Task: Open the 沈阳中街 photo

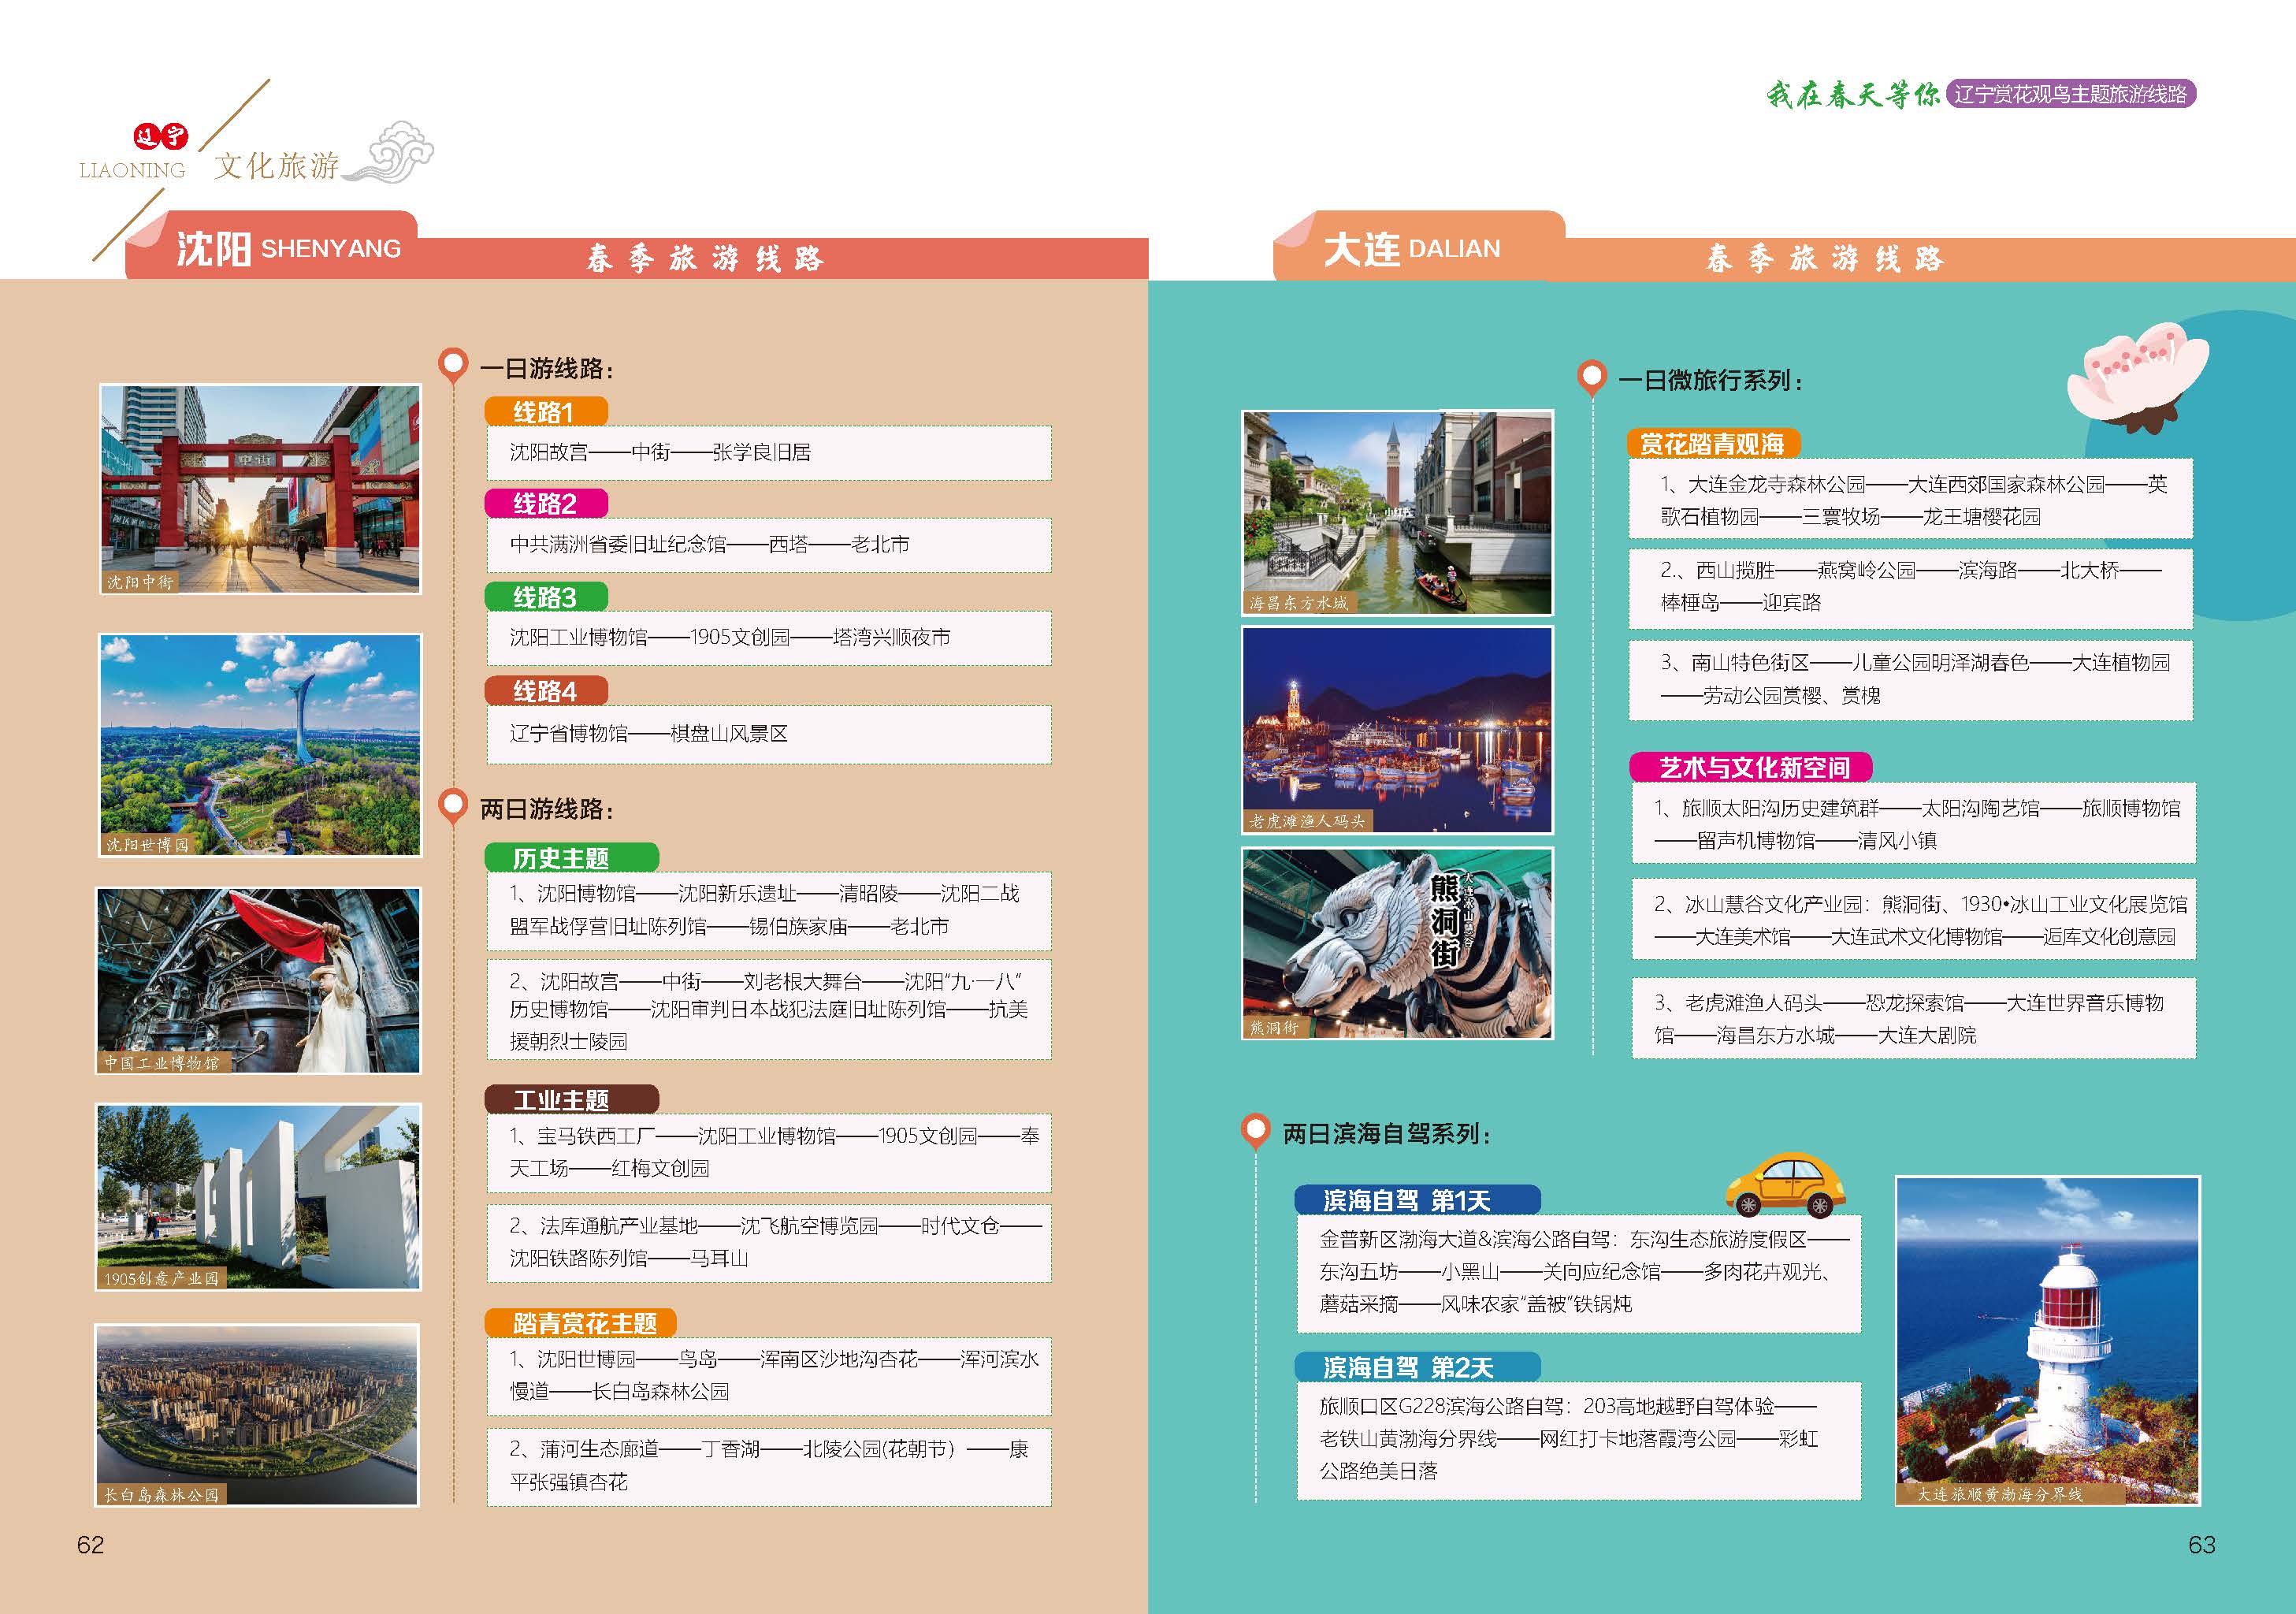Action: pos(260,489)
